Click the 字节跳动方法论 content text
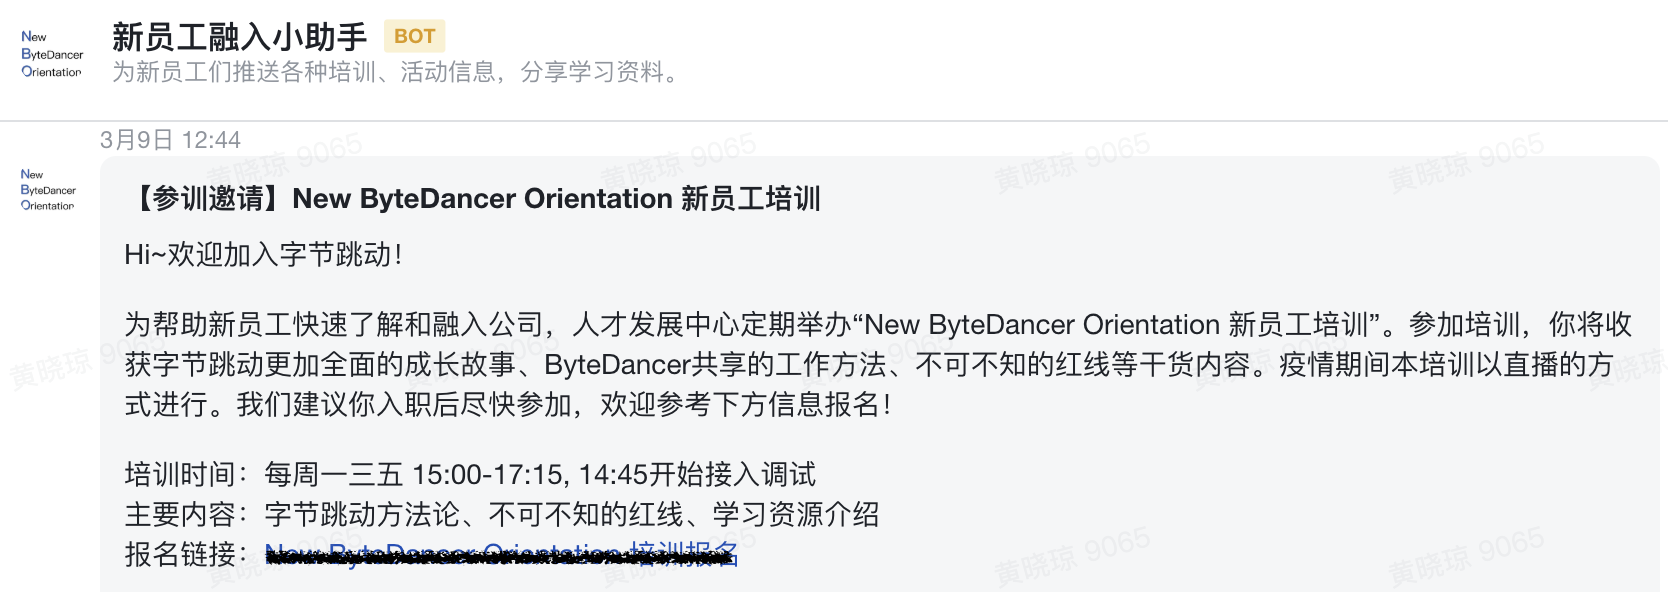Screen dimensions: 1668x592 (362, 514)
